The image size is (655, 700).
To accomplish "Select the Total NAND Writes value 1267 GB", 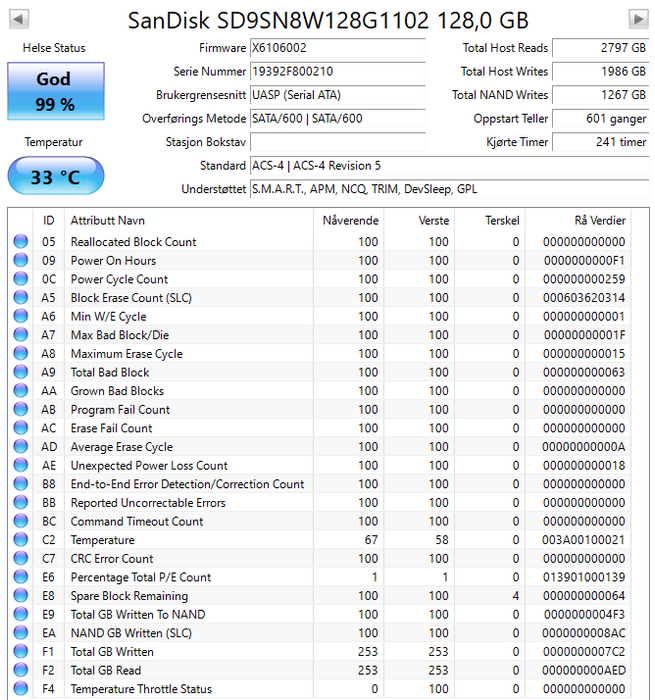I will [x=601, y=95].
